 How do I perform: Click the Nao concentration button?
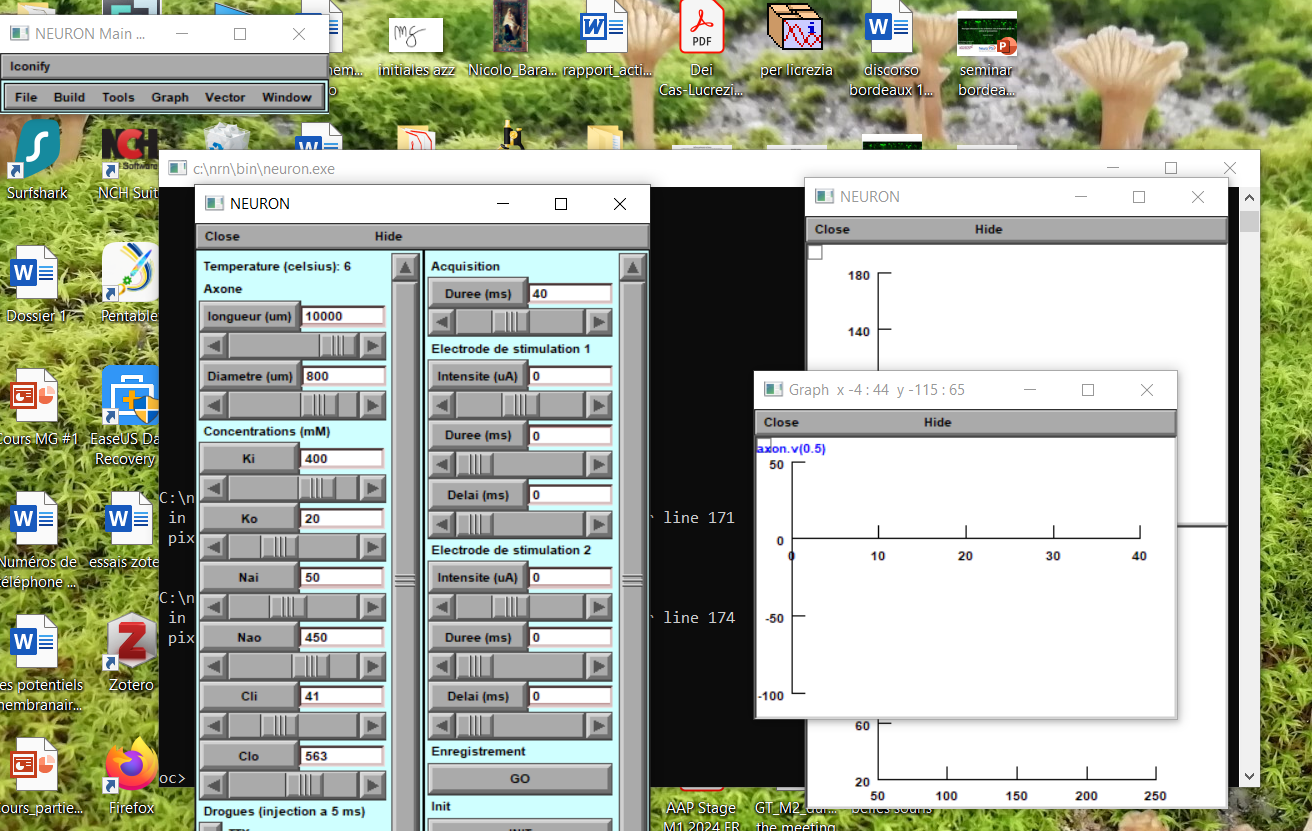(249, 637)
